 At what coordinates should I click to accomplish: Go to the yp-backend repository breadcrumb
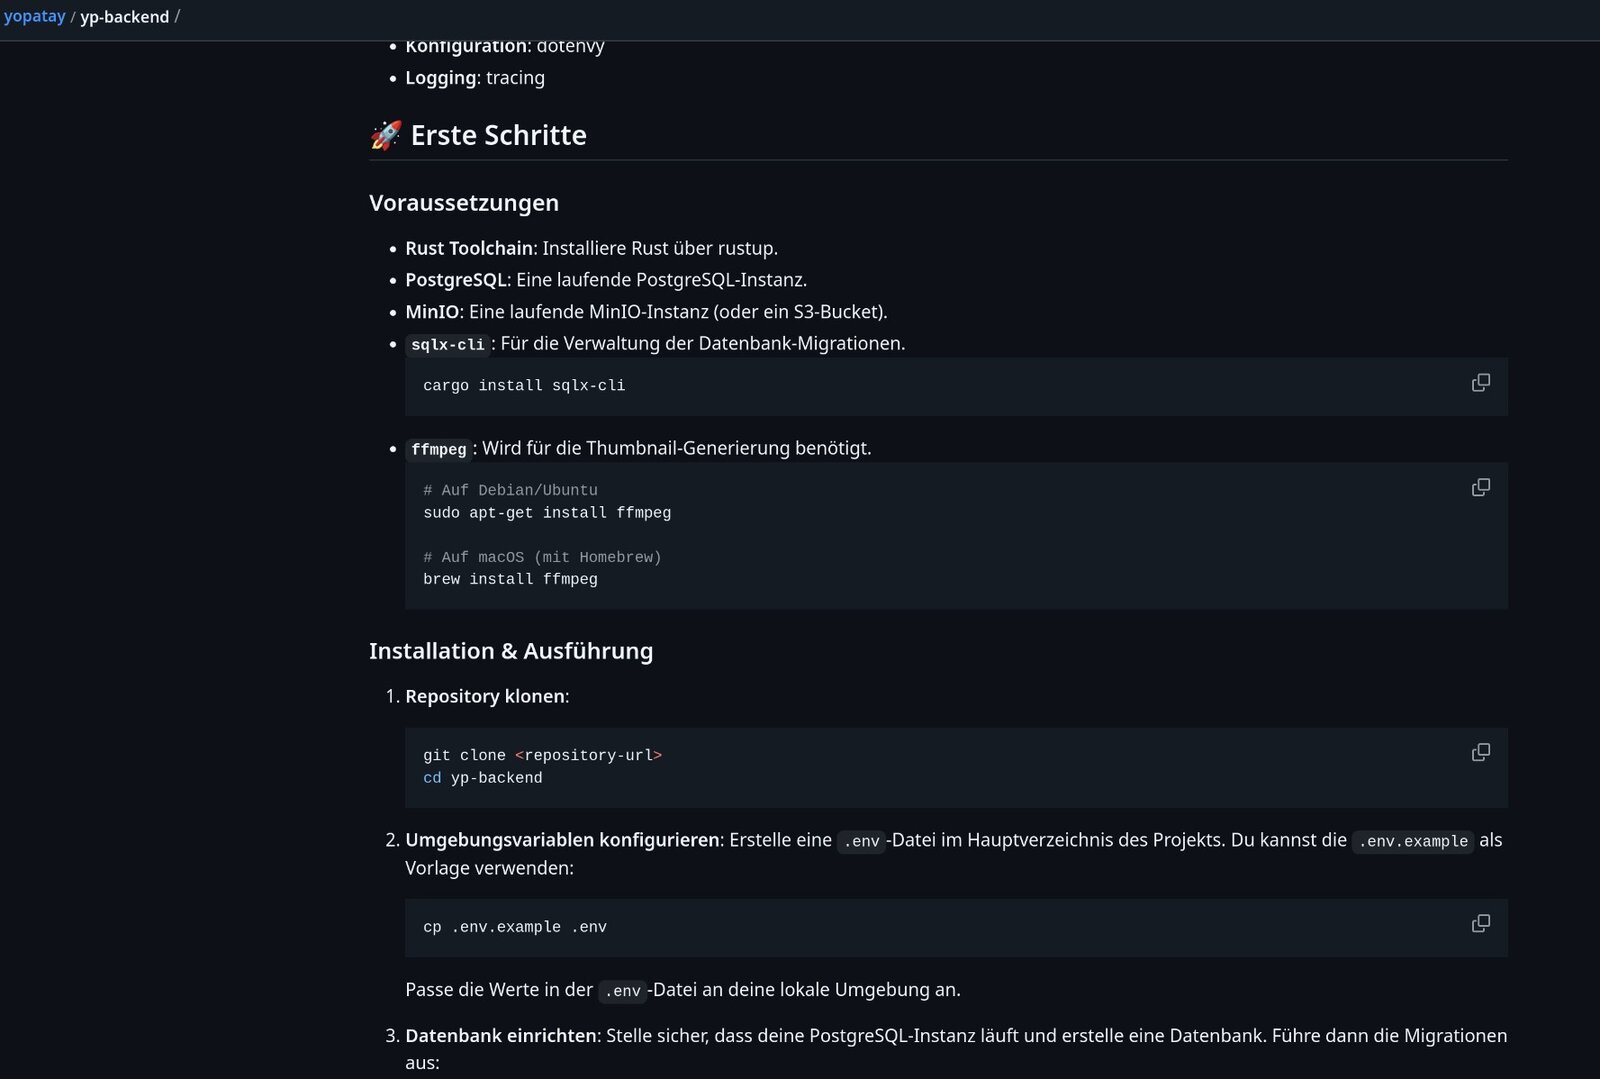(124, 17)
